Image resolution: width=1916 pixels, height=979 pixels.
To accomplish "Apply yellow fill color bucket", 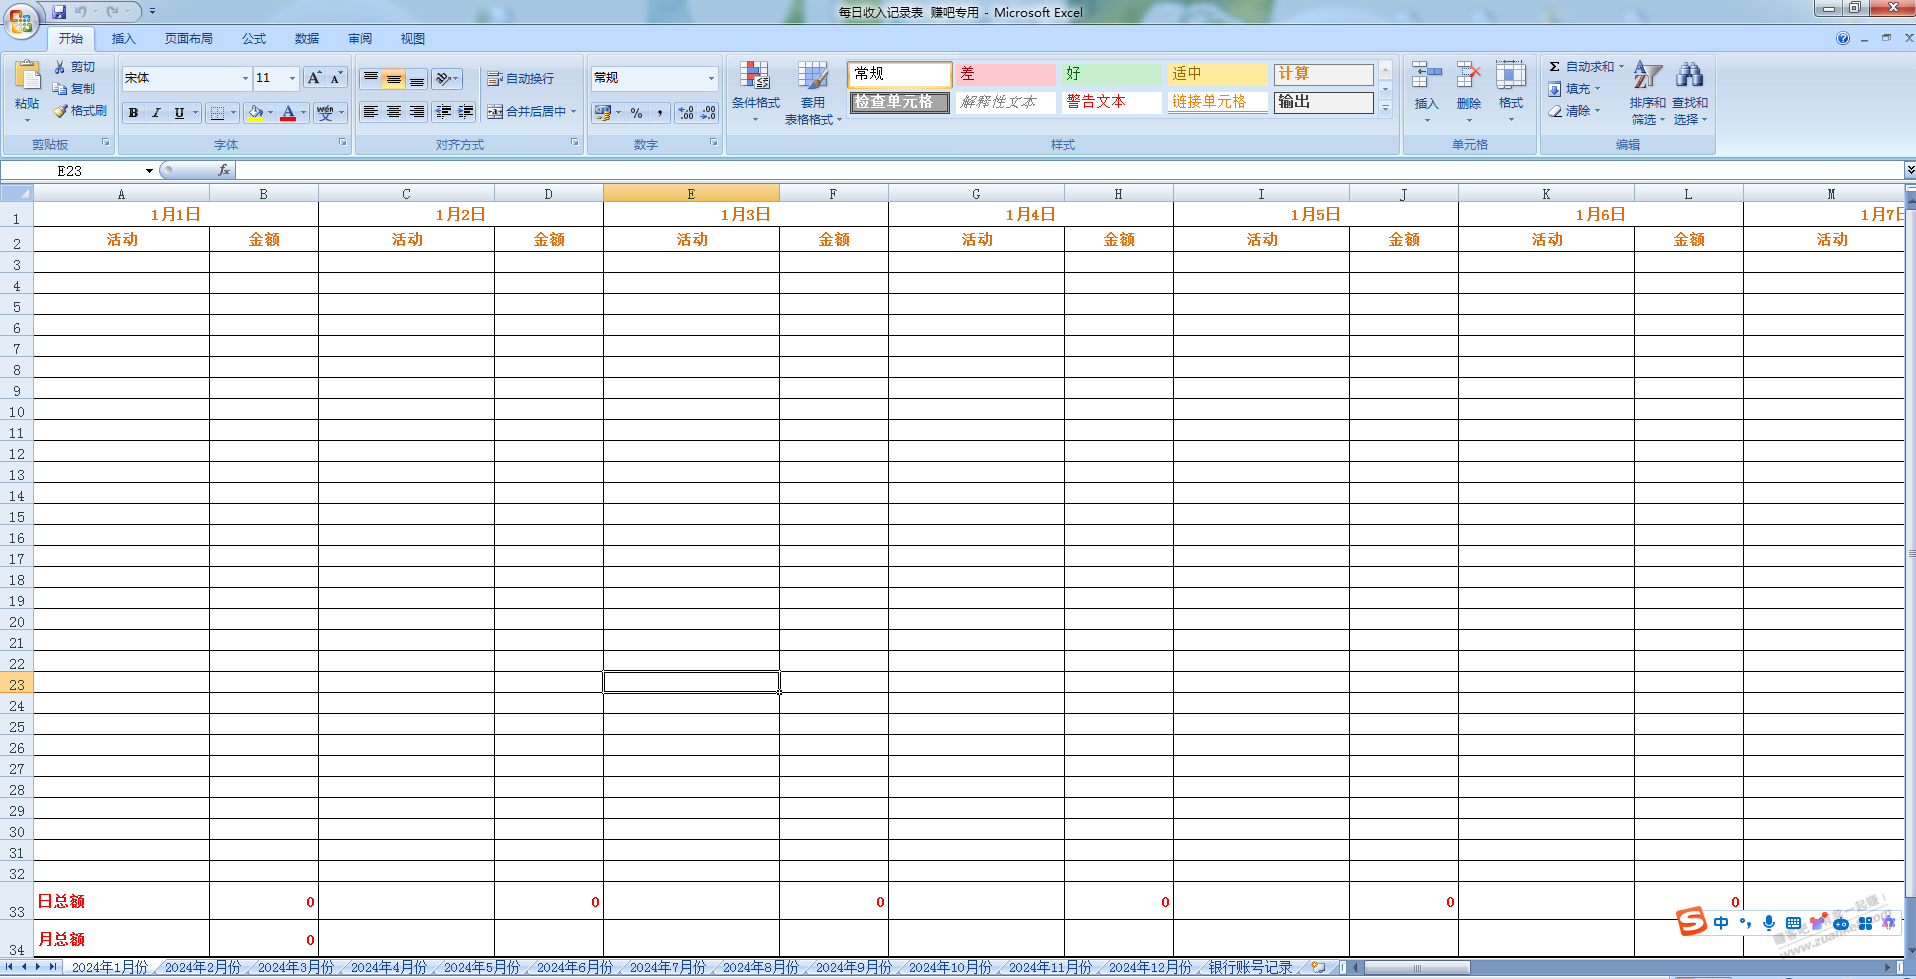I will tap(256, 113).
